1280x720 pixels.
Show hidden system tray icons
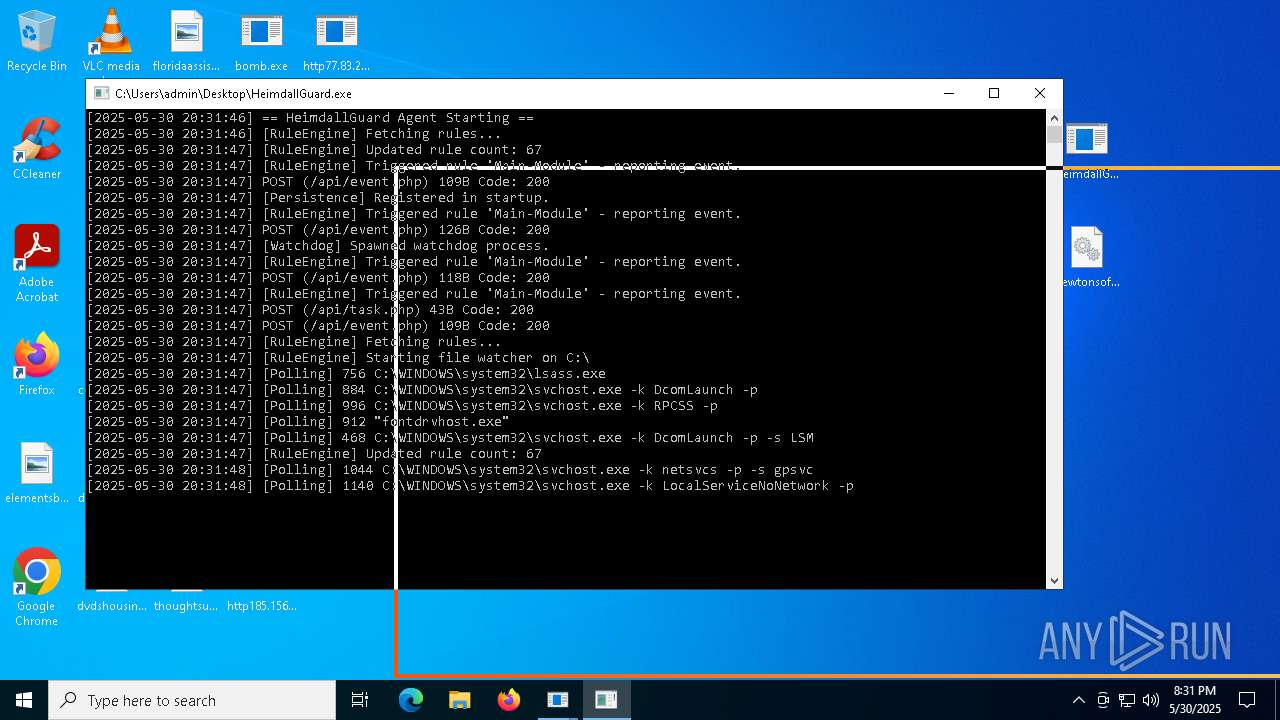[1078, 700]
